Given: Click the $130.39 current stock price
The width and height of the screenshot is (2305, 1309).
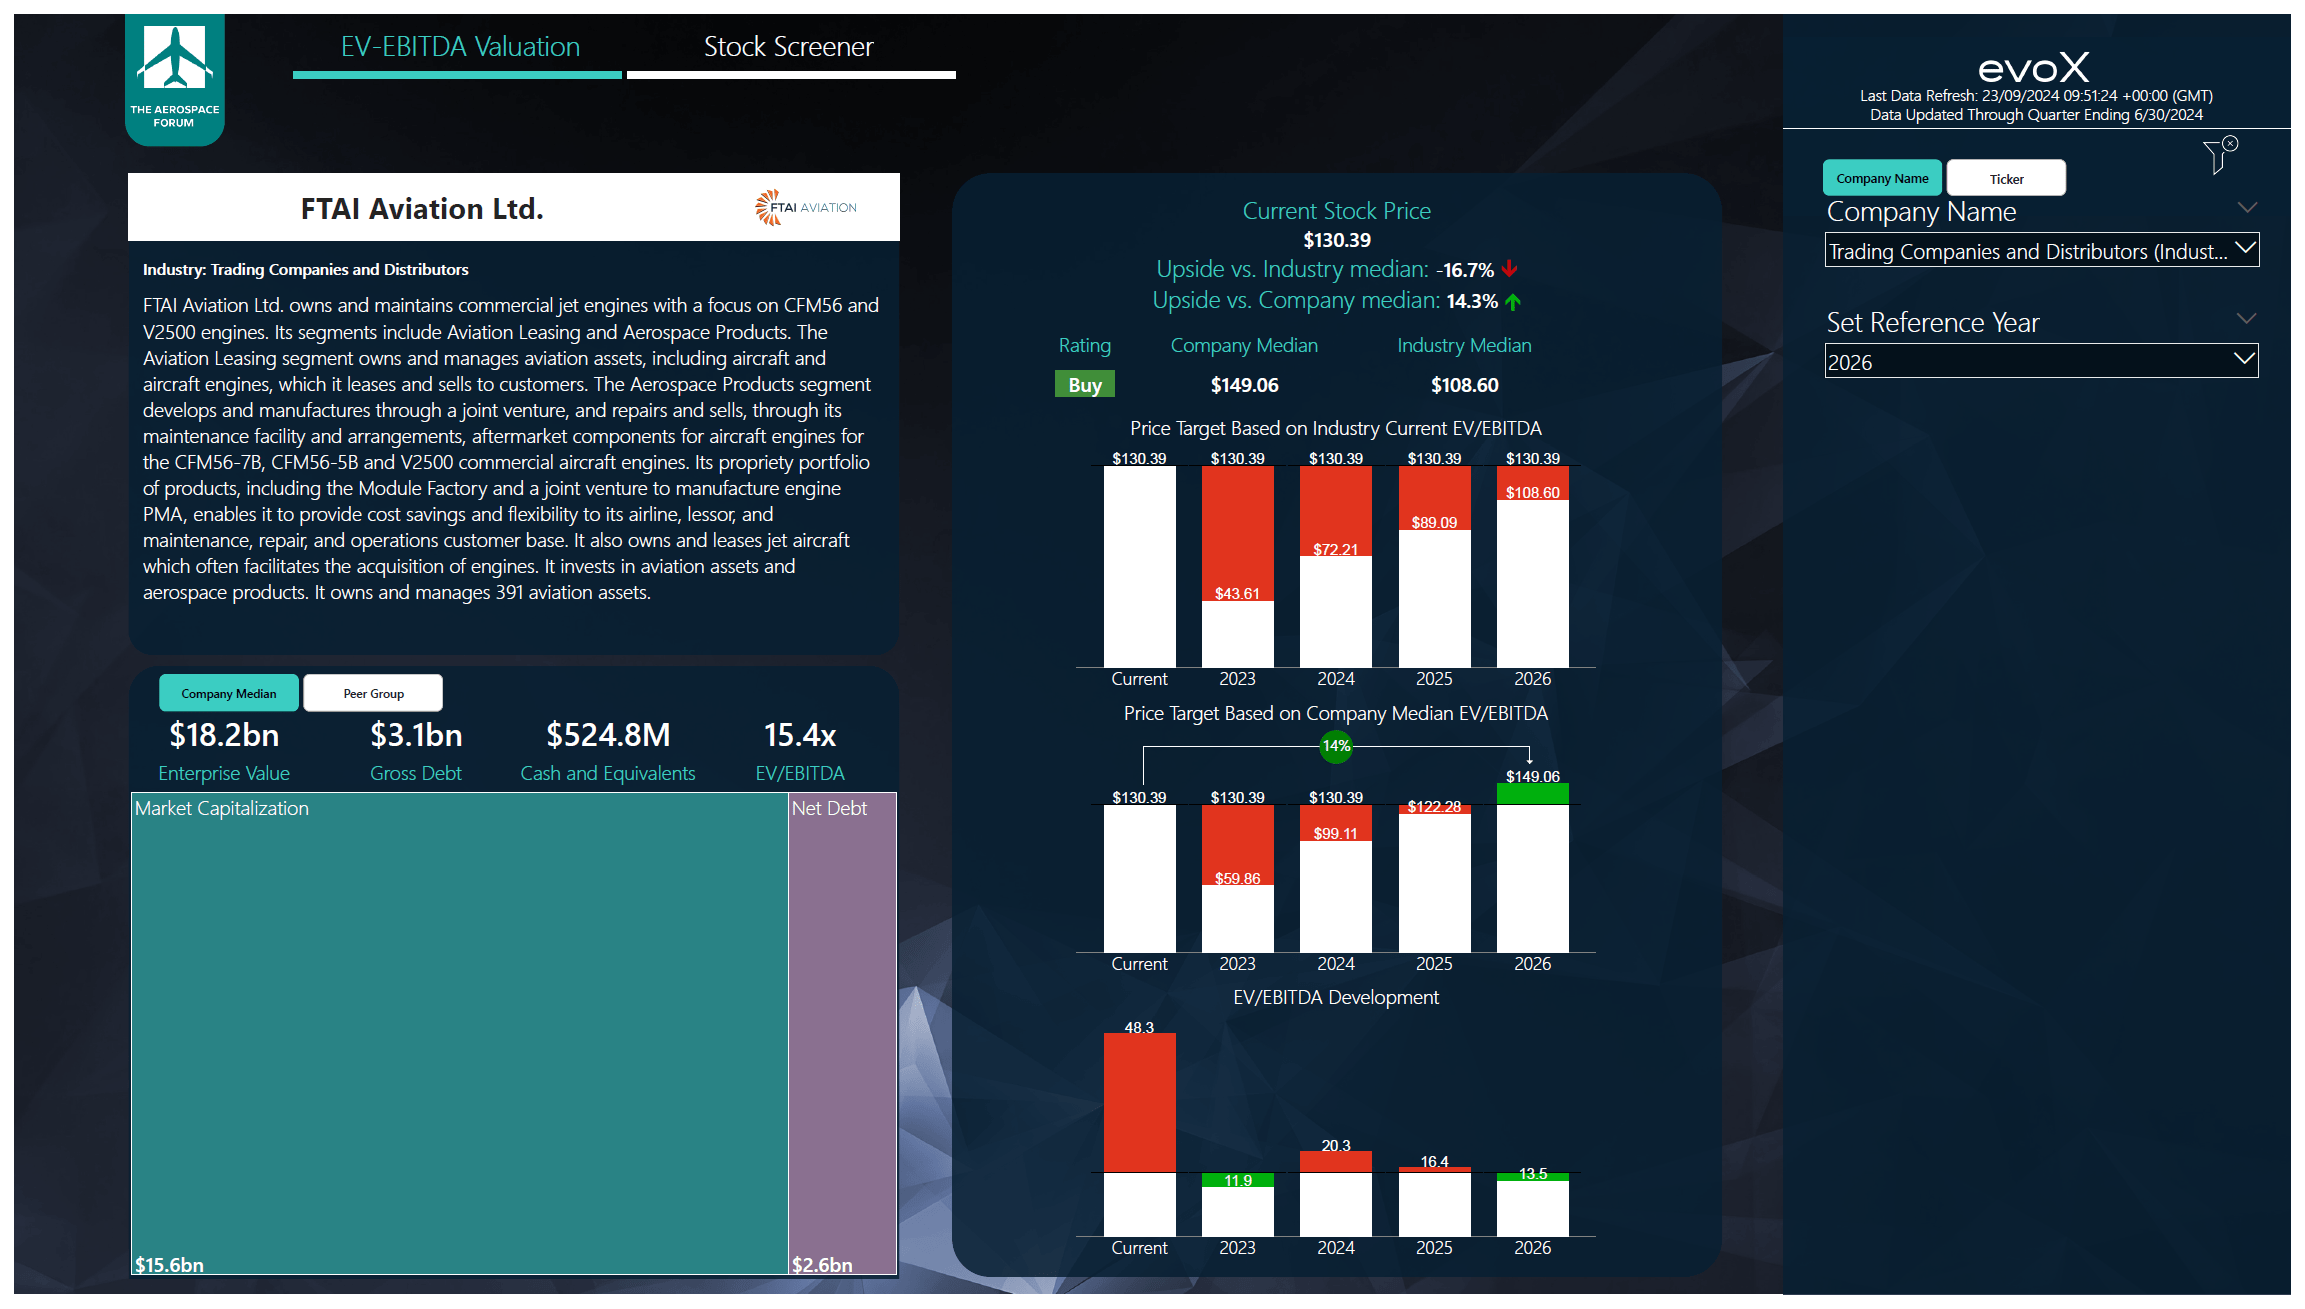Looking at the screenshot, I should pos(1337,240).
